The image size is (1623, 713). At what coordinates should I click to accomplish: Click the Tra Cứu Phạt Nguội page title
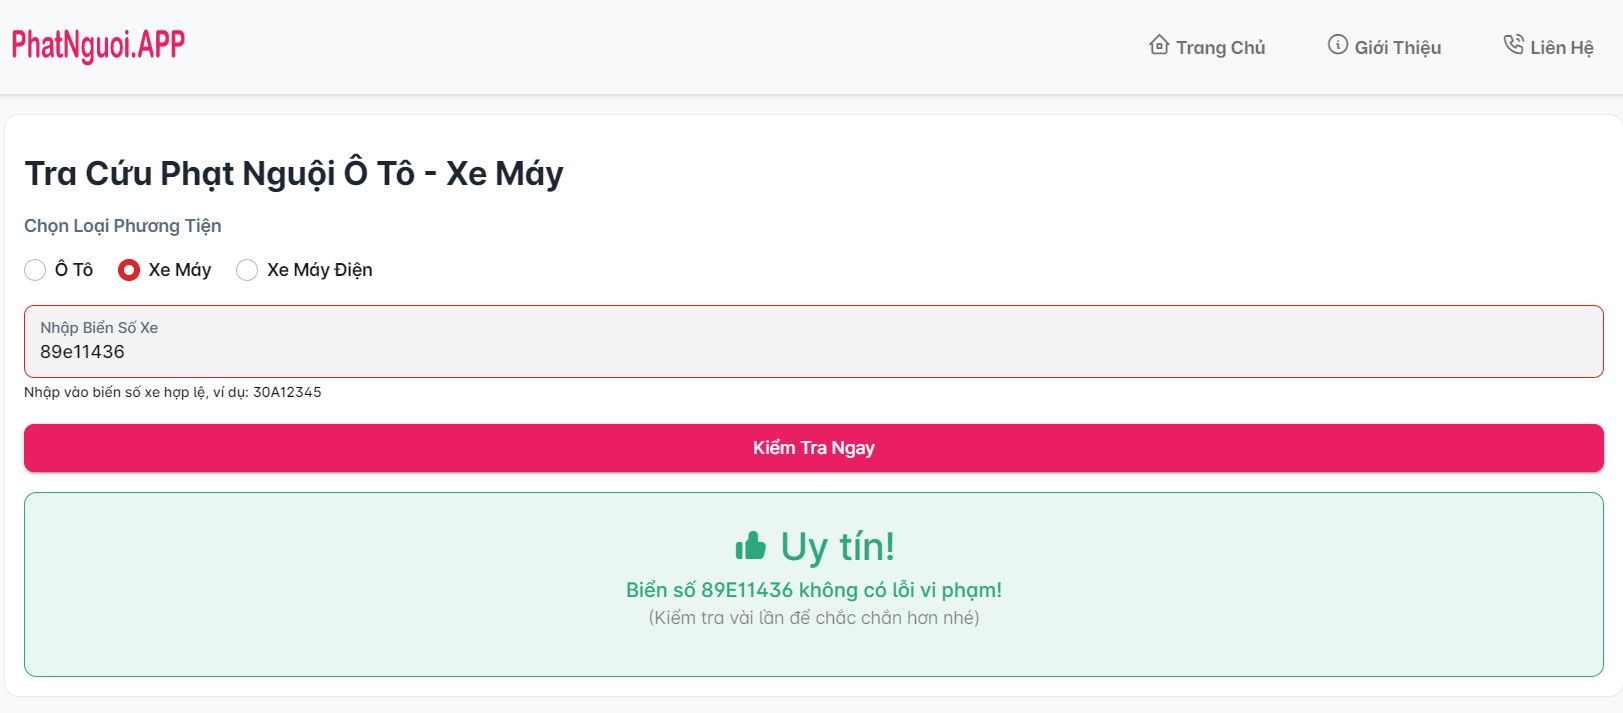pyautogui.click(x=294, y=172)
